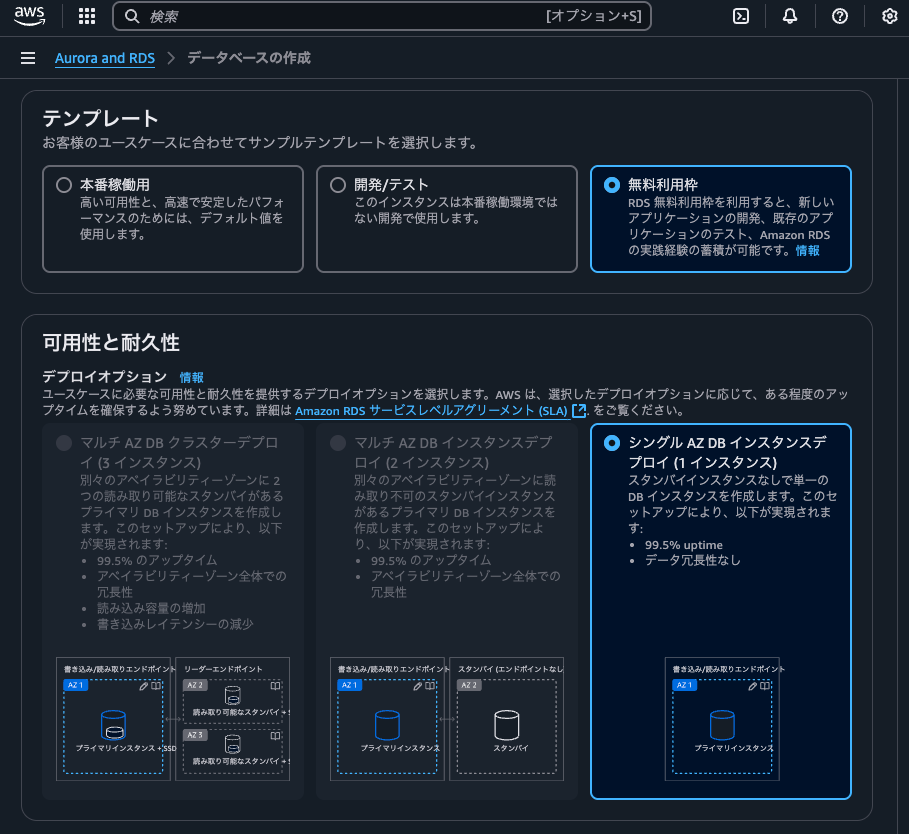Click the データ冗長性なし bullet text

pyautogui.click(x=693, y=560)
